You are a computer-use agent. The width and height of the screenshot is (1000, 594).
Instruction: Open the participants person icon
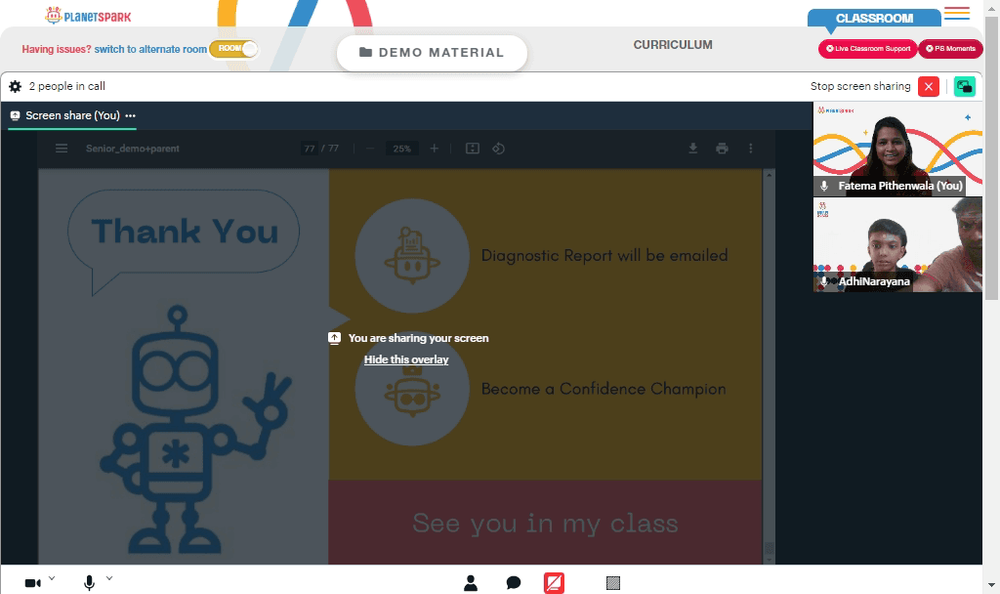pyautogui.click(x=471, y=583)
